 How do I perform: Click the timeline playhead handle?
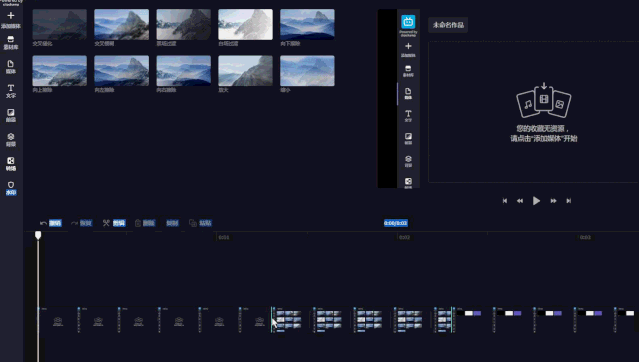[38, 235]
